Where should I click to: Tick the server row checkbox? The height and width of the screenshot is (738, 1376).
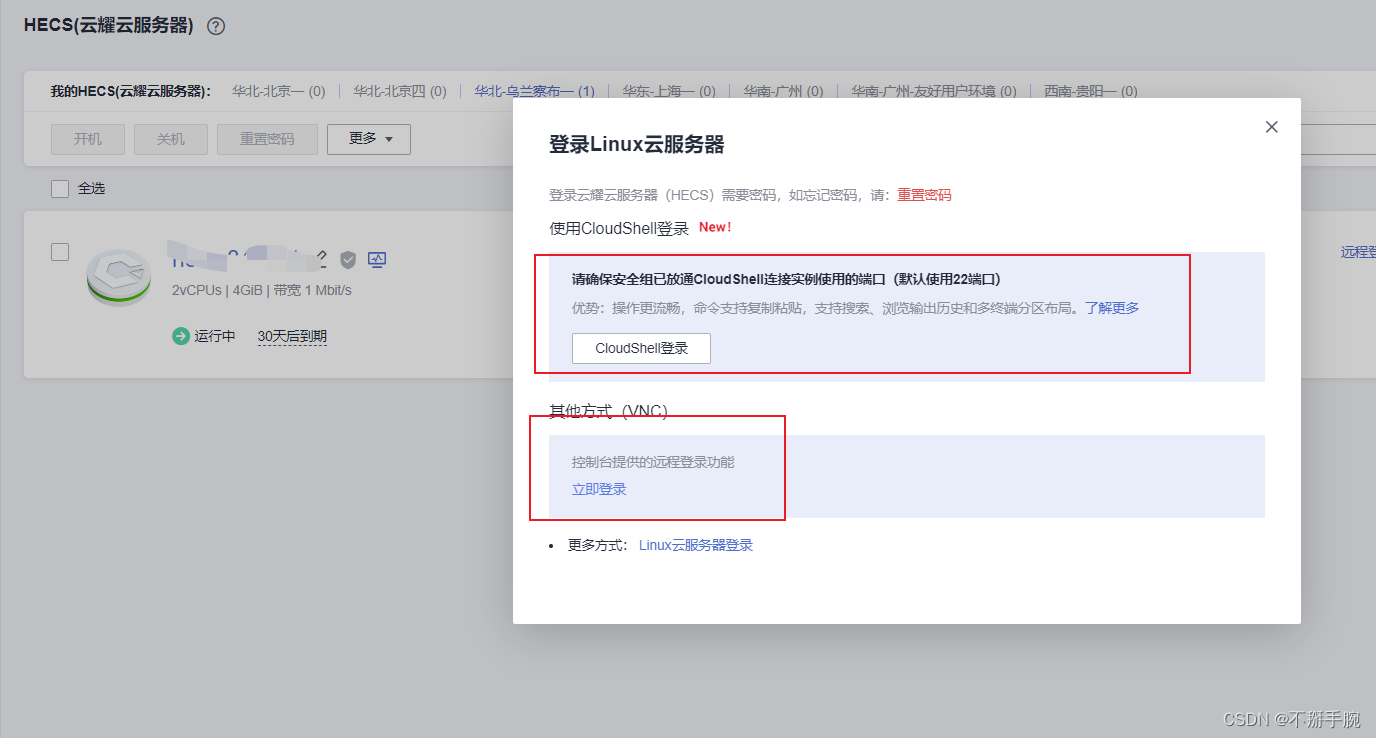tap(60, 252)
